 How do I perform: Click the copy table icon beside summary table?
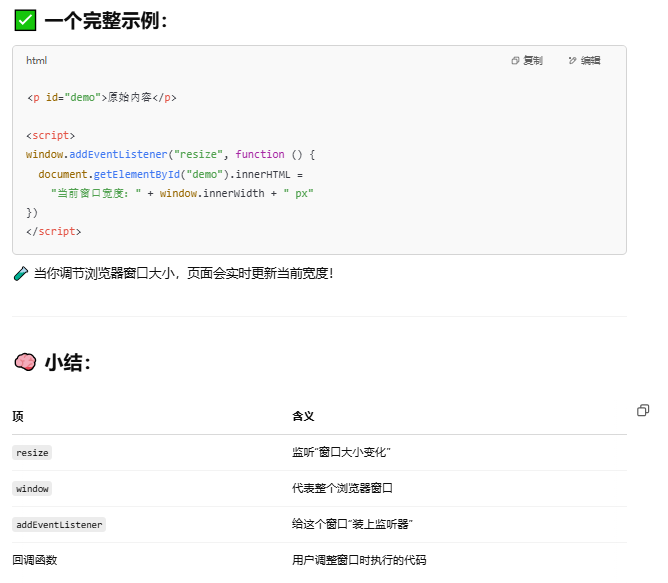point(643,410)
